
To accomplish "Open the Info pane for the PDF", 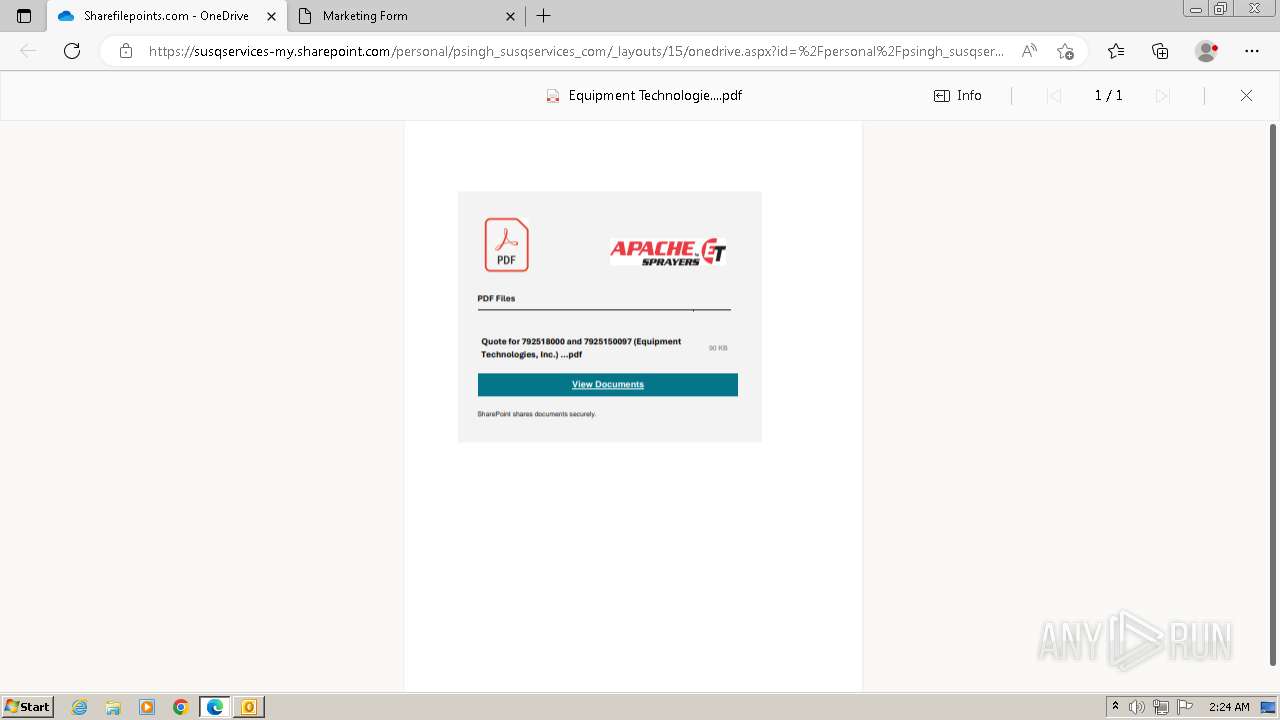I will click(x=958, y=96).
